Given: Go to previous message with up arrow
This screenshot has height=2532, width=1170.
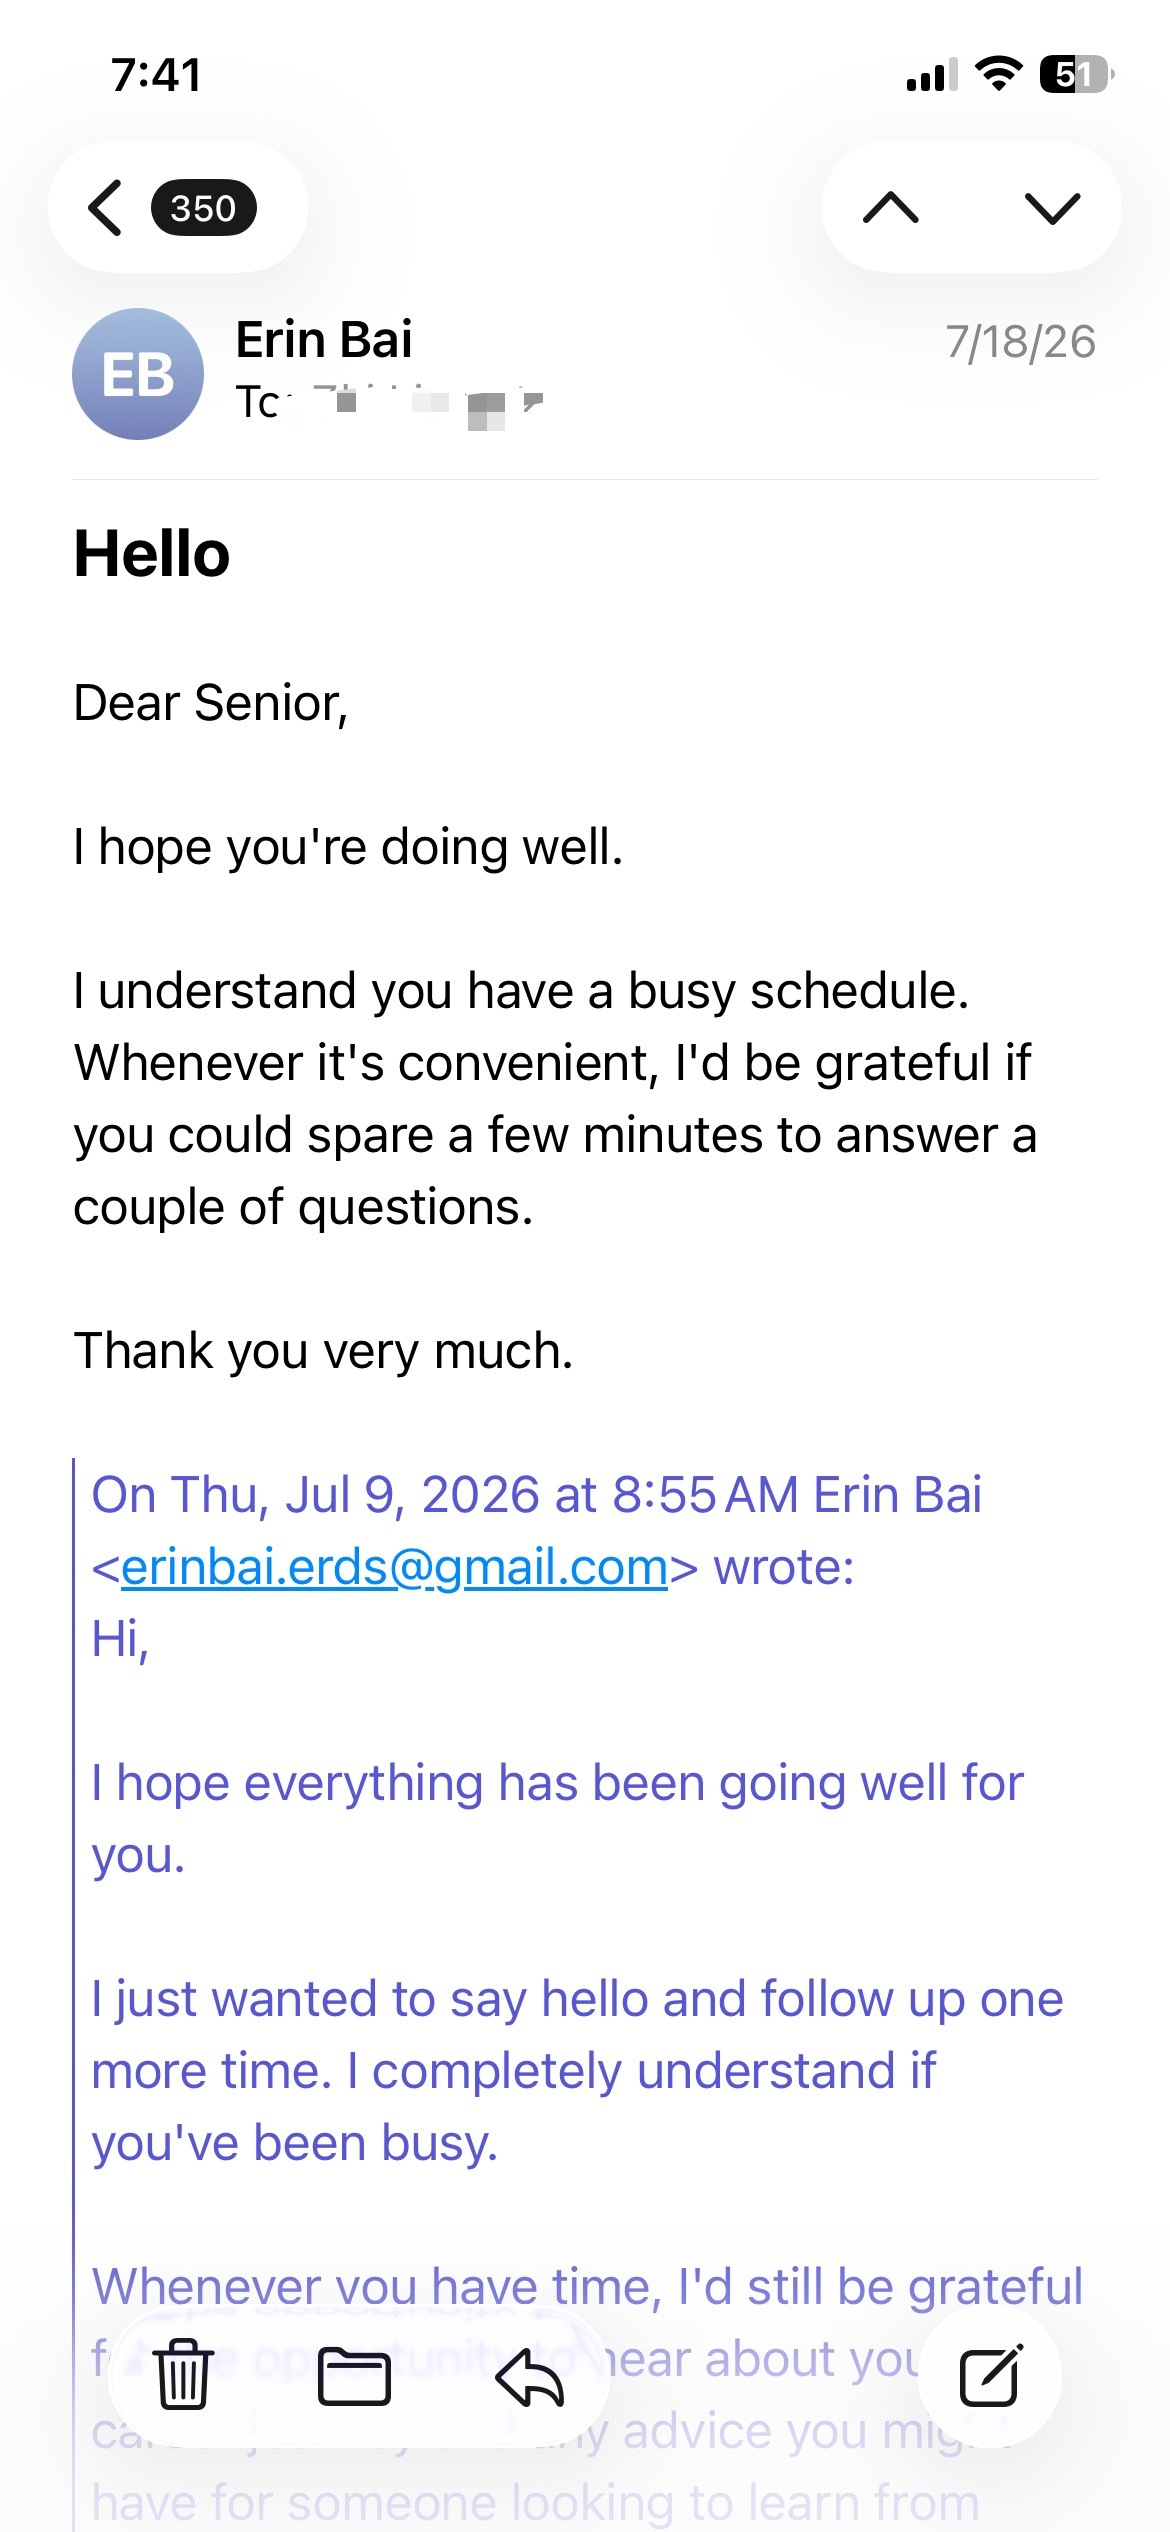Looking at the screenshot, I should tap(890, 208).
